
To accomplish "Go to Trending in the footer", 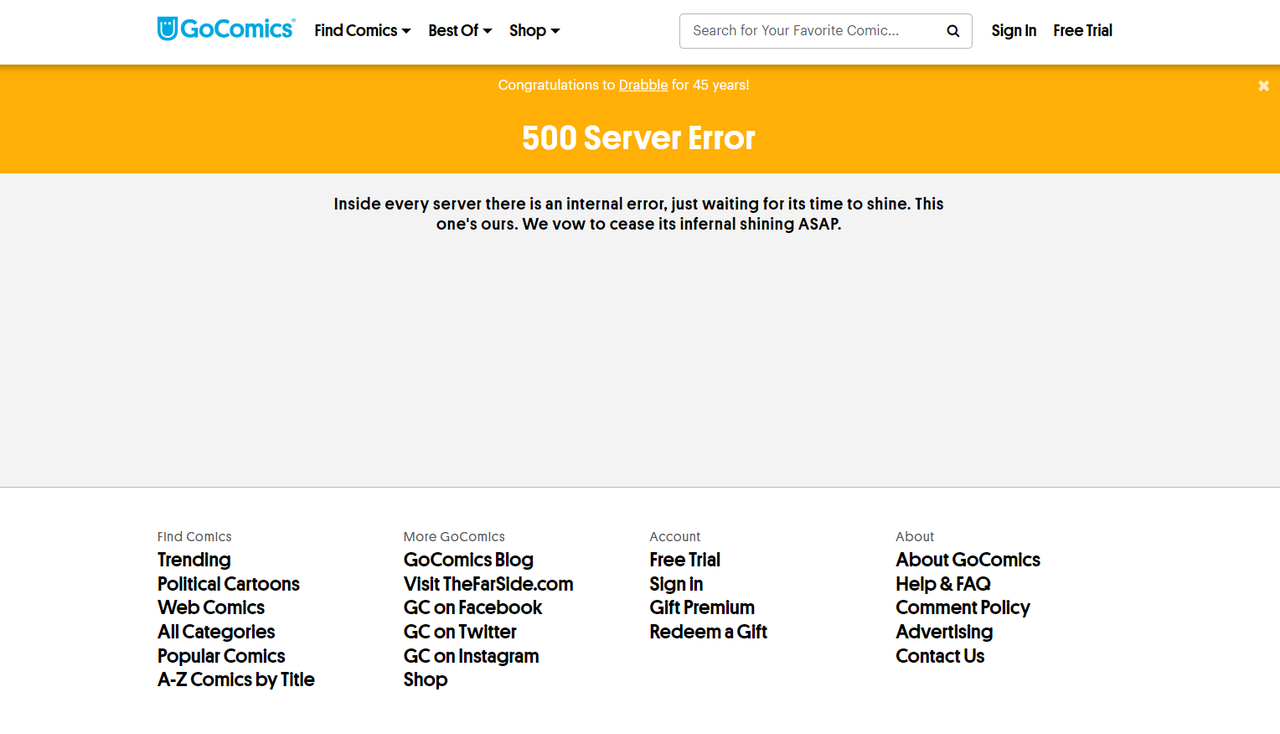I will 194,560.
